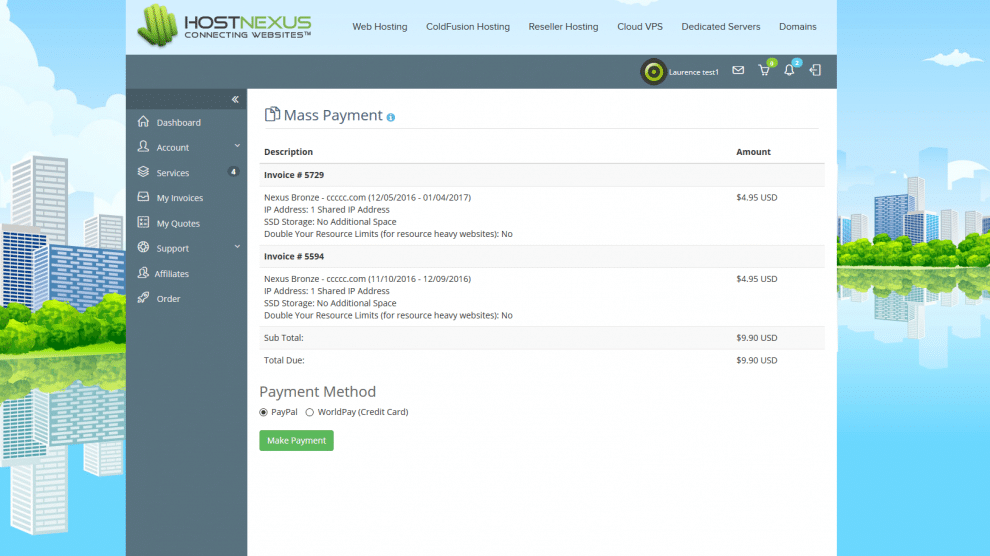Click the Mass Payment info icon
Image resolution: width=990 pixels, height=556 pixels.
[391, 117]
